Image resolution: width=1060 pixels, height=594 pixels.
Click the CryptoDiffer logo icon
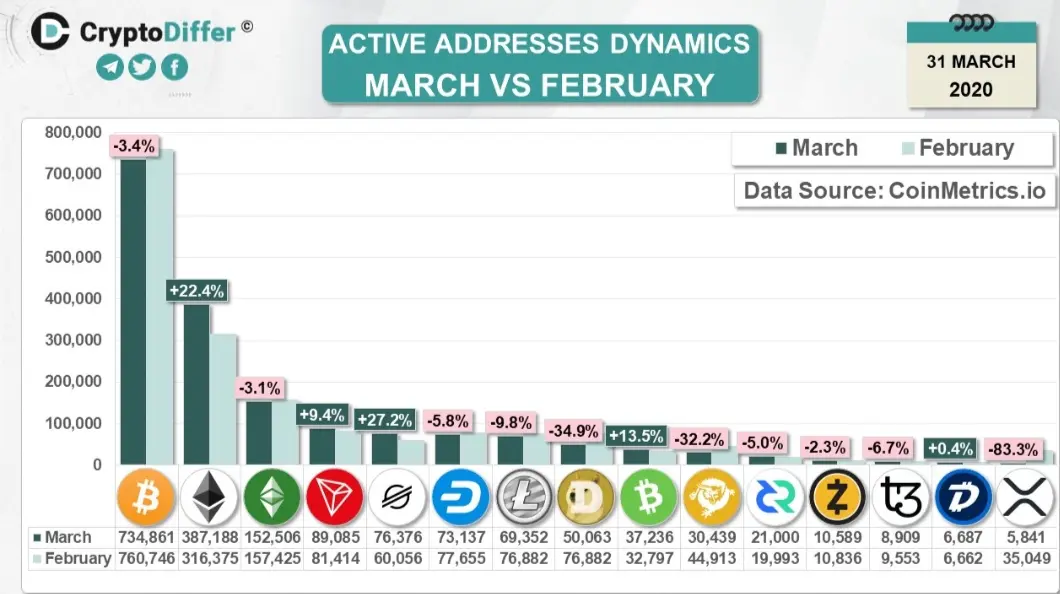(x=50, y=31)
